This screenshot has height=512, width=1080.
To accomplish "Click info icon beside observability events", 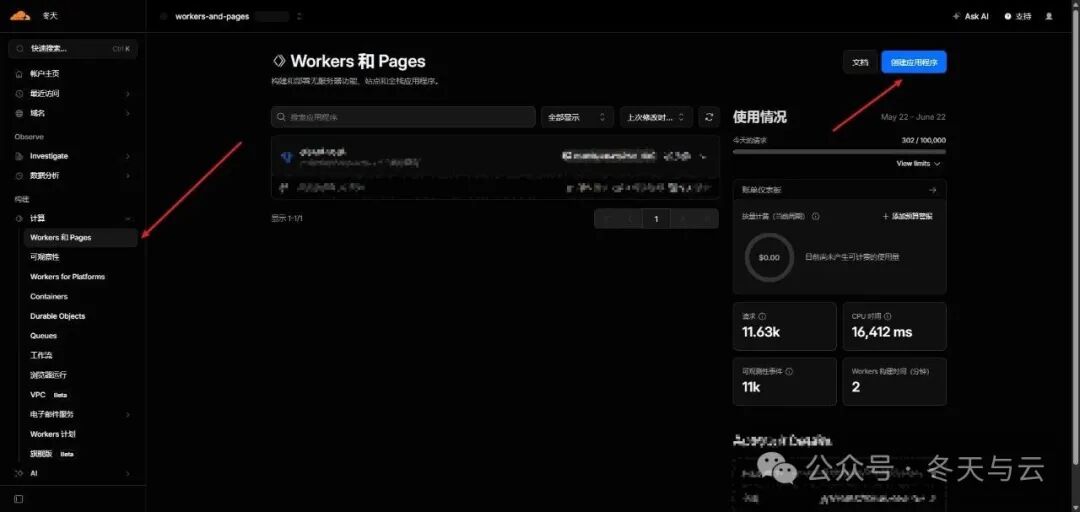I will tap(789, 371).
